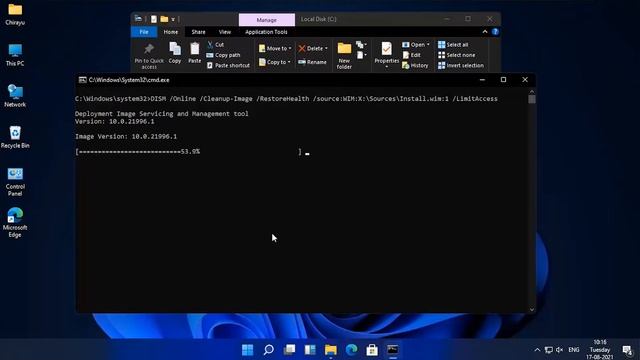Click the cmd vertical scrollbar thumb
640x360 pixels.
point(531,99)
